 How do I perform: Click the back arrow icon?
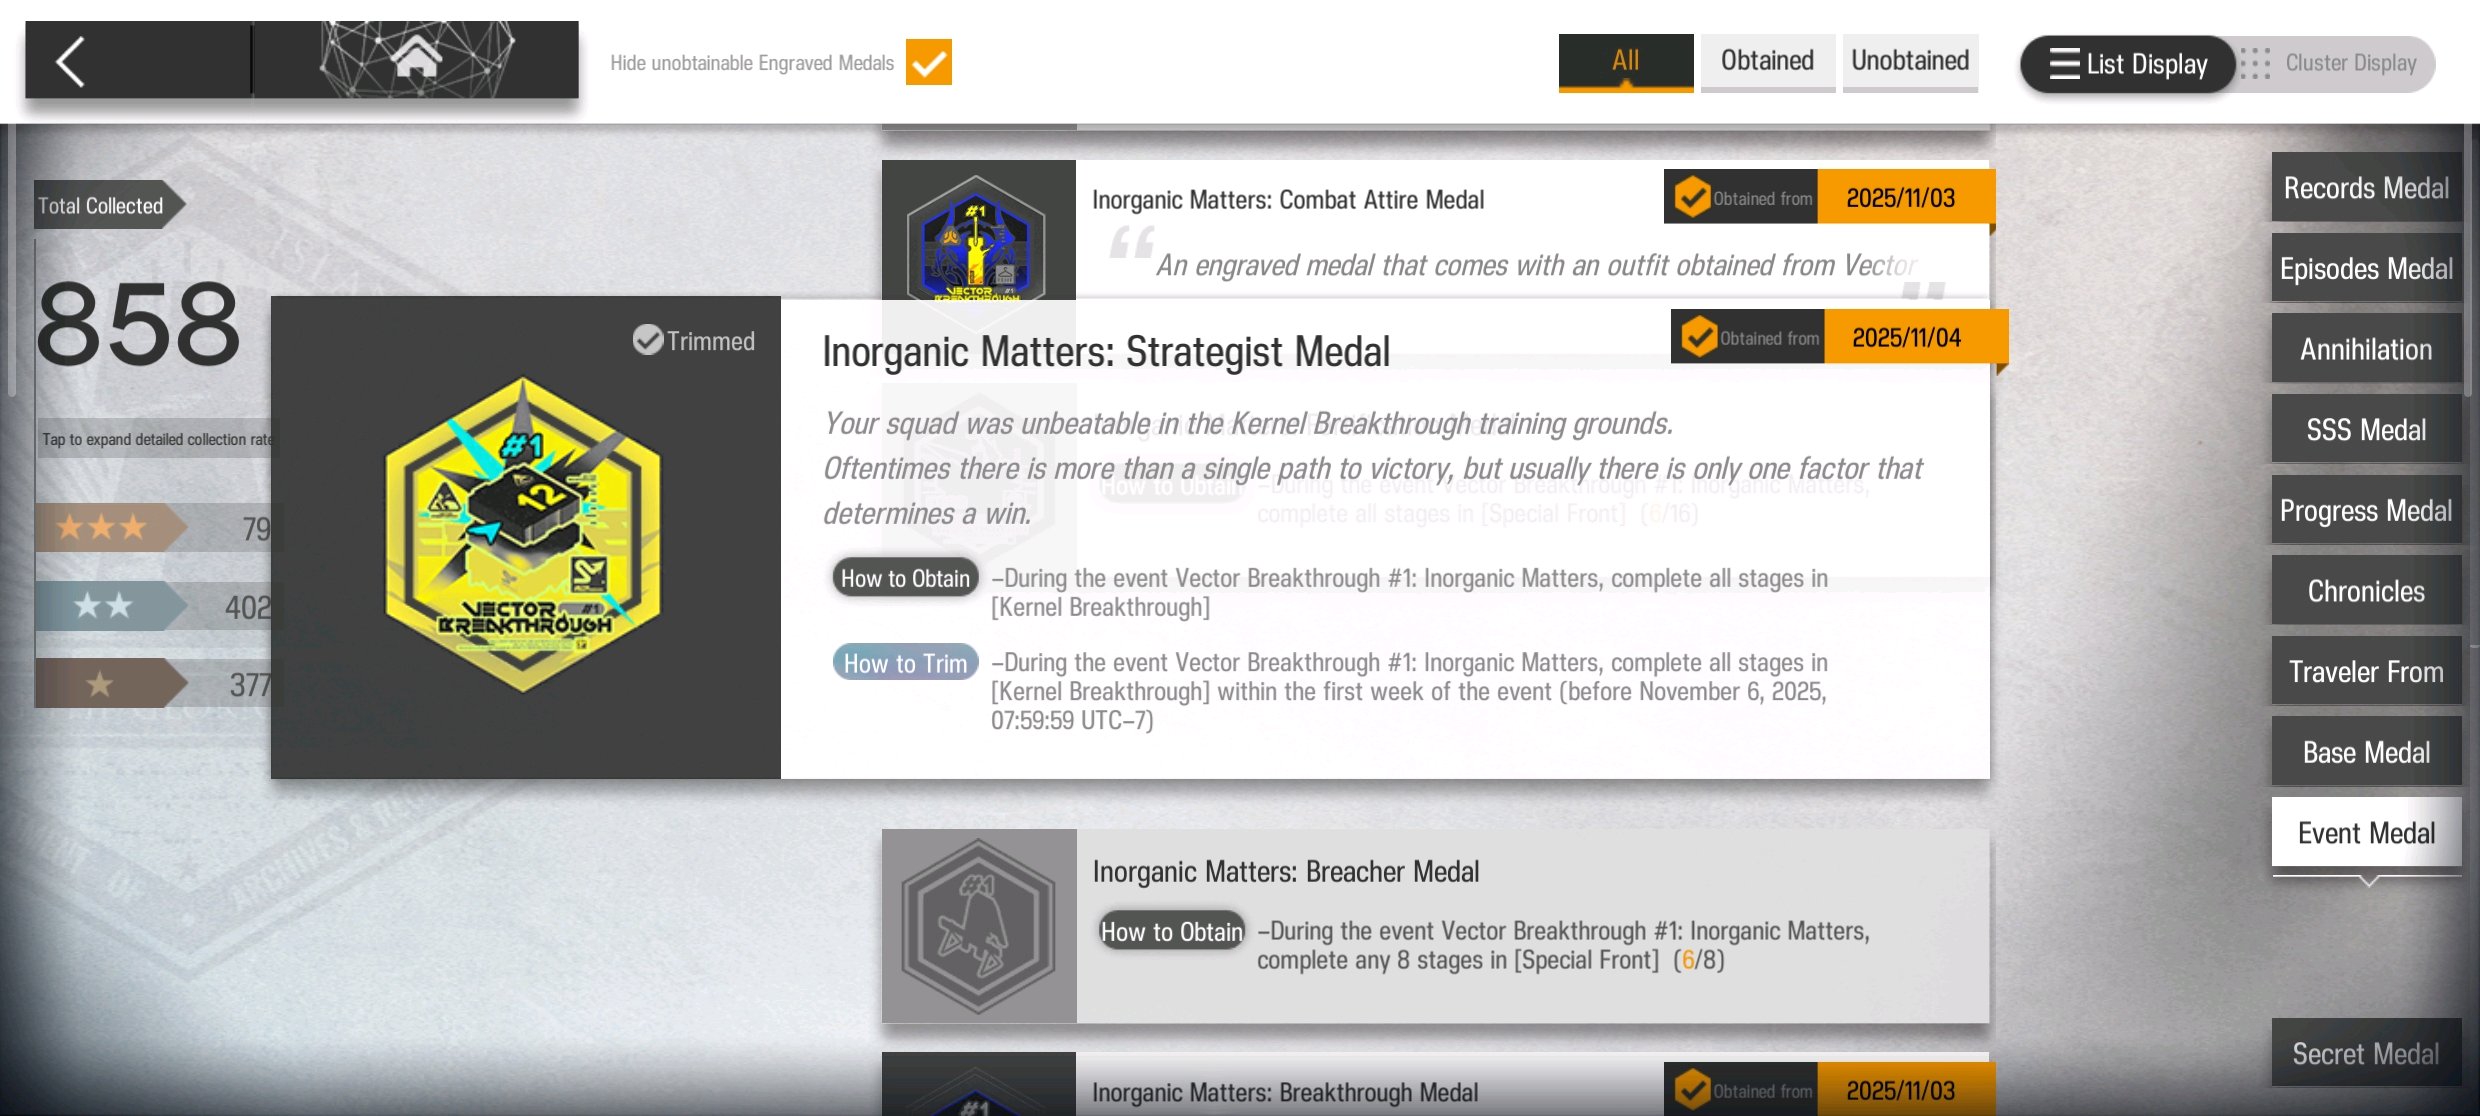click(x=72, y=62)
